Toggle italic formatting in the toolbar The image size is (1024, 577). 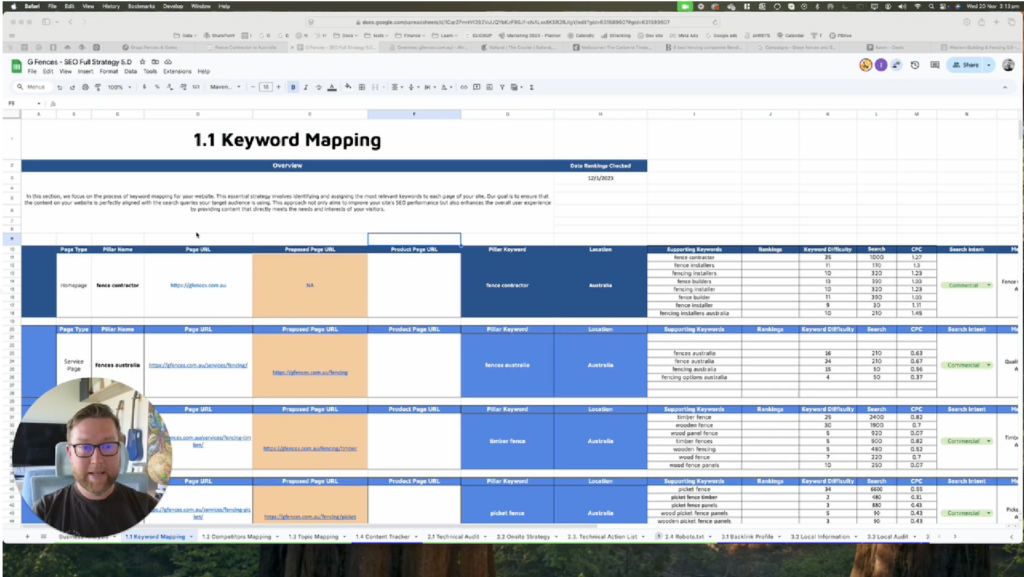306,87
